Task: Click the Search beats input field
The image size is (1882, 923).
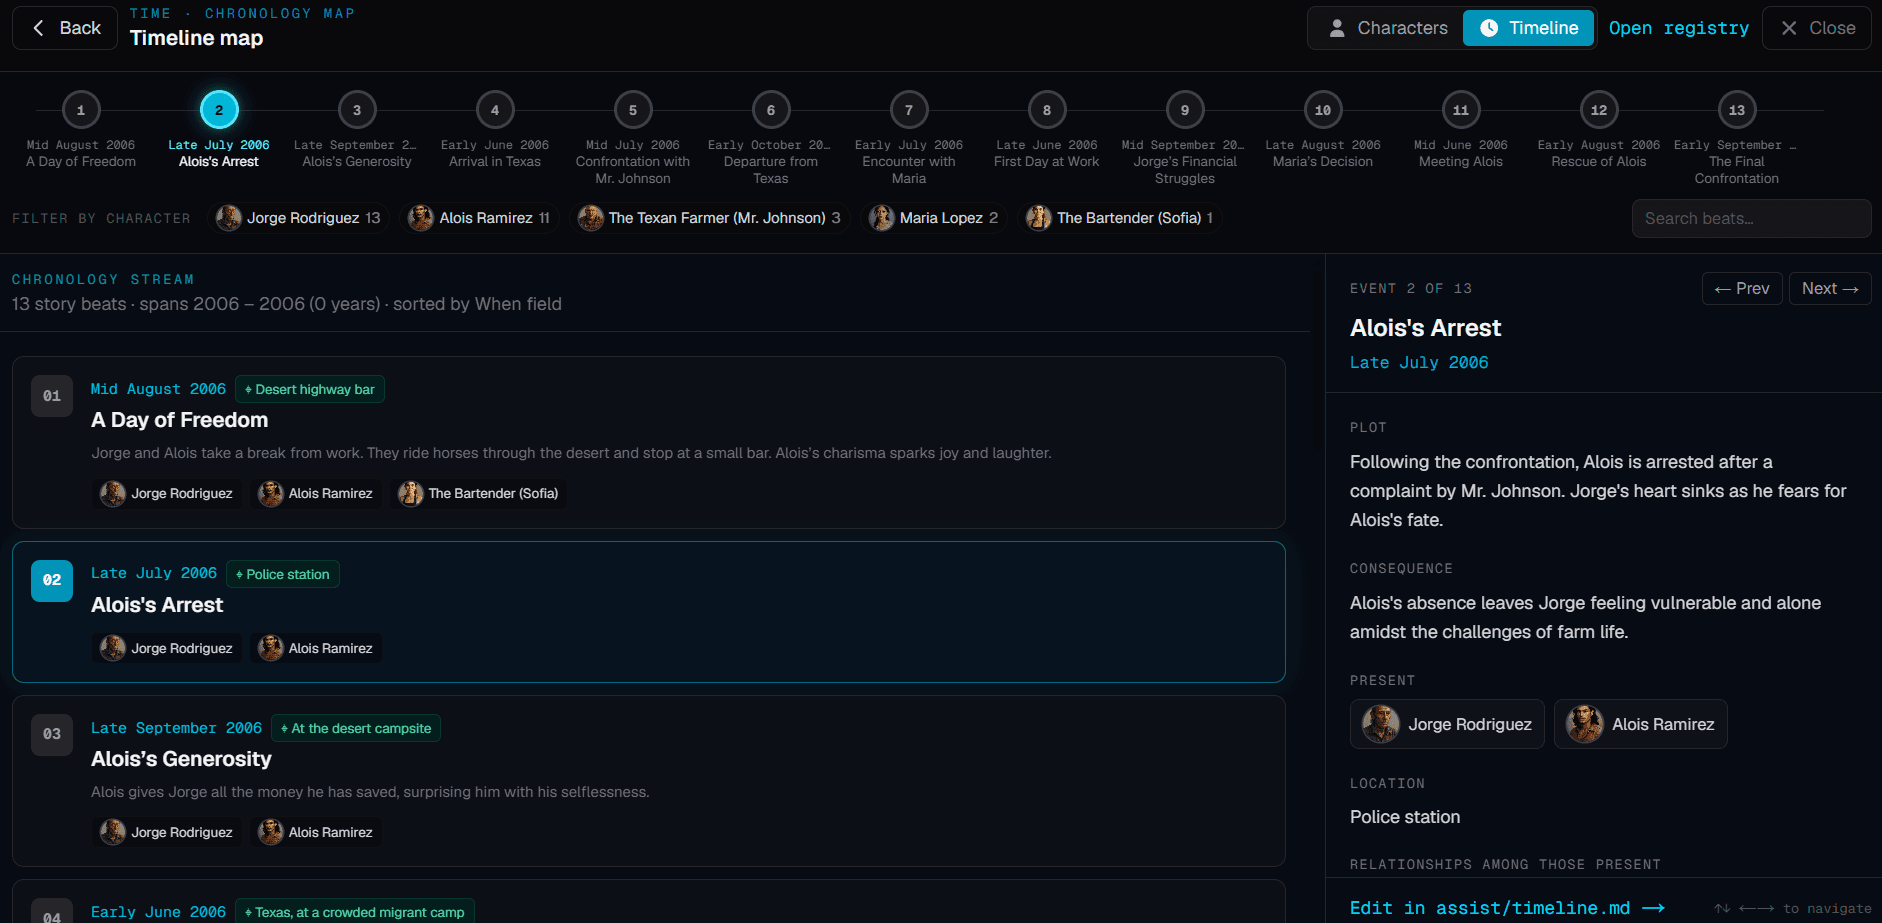Action: pos(1751,218)
